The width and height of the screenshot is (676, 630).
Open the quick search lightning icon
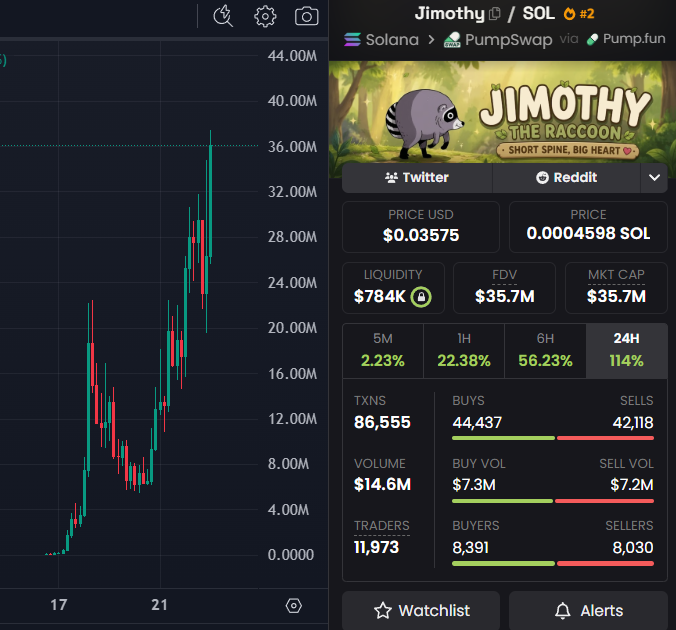[x=223, y=16]
